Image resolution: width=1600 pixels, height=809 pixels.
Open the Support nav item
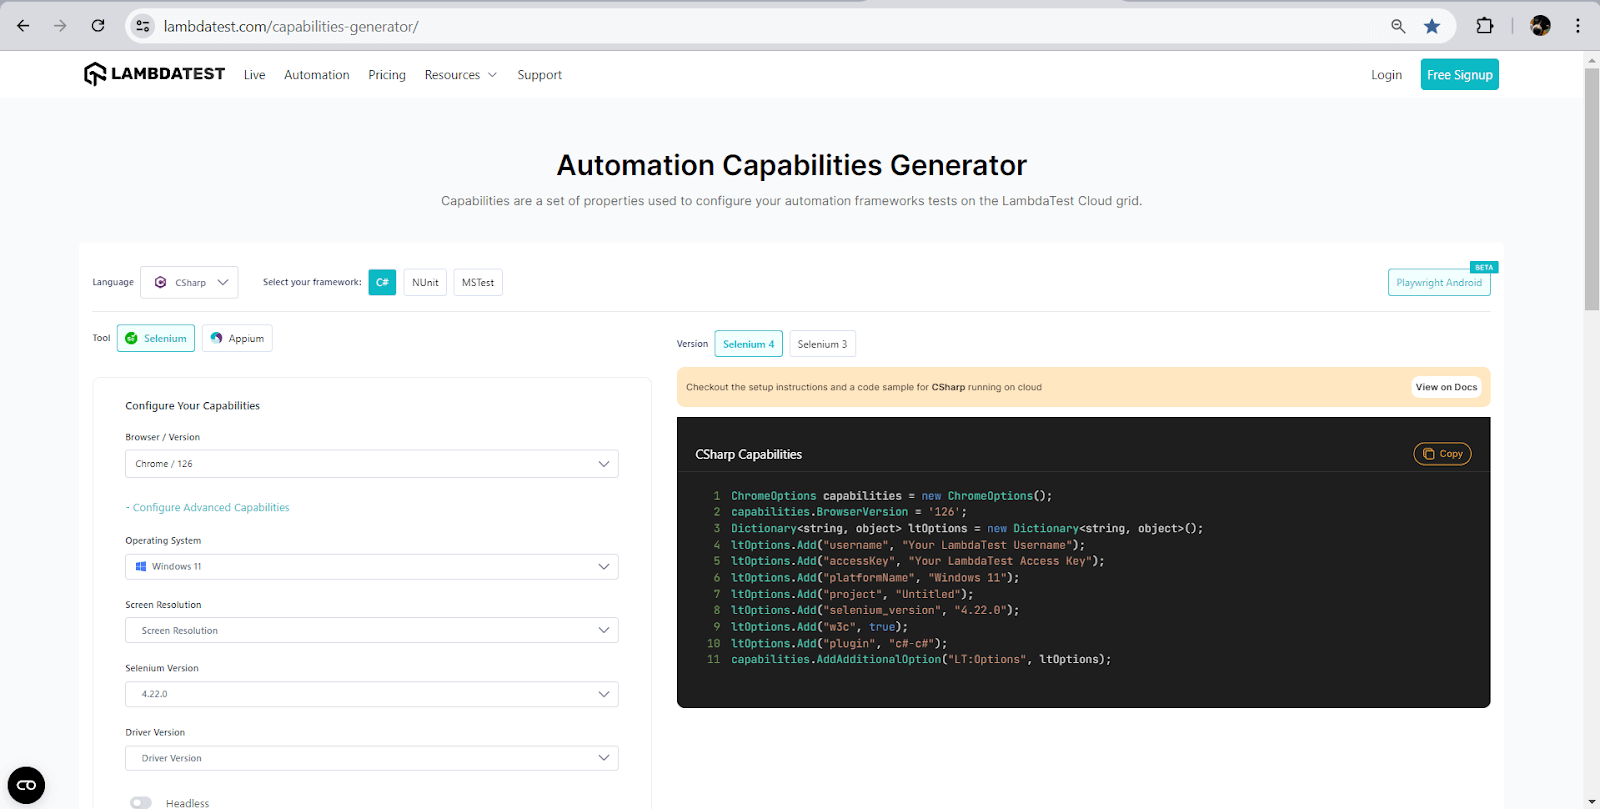539,75
